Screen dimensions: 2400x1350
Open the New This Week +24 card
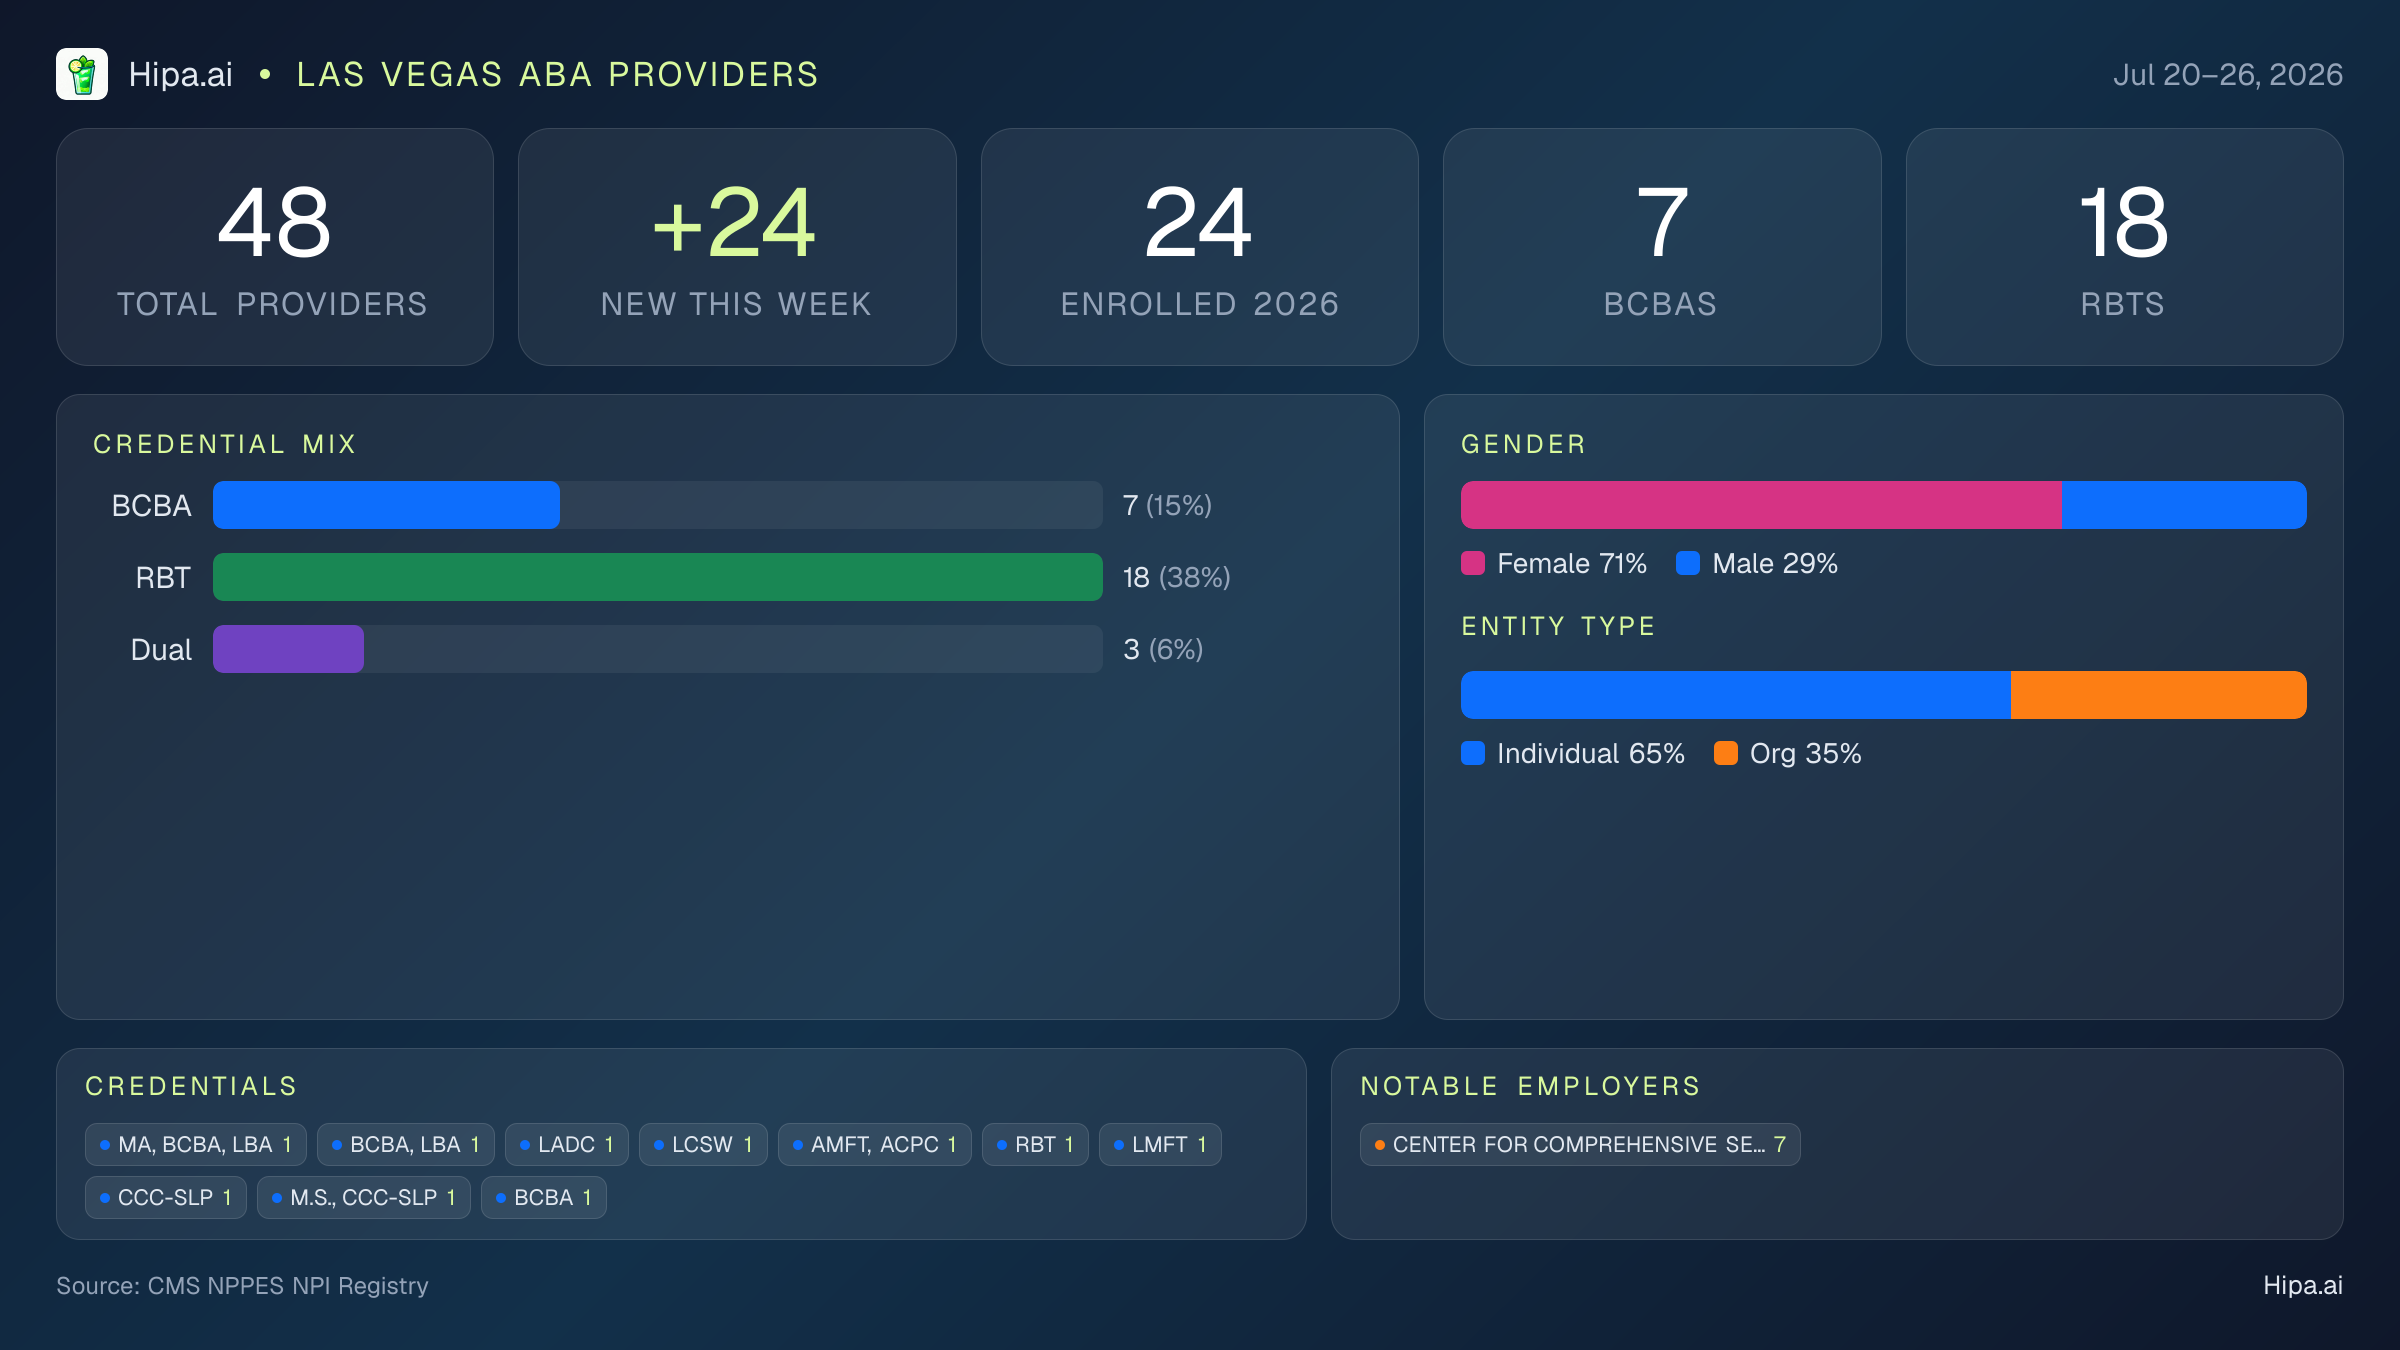click(737, 247)
